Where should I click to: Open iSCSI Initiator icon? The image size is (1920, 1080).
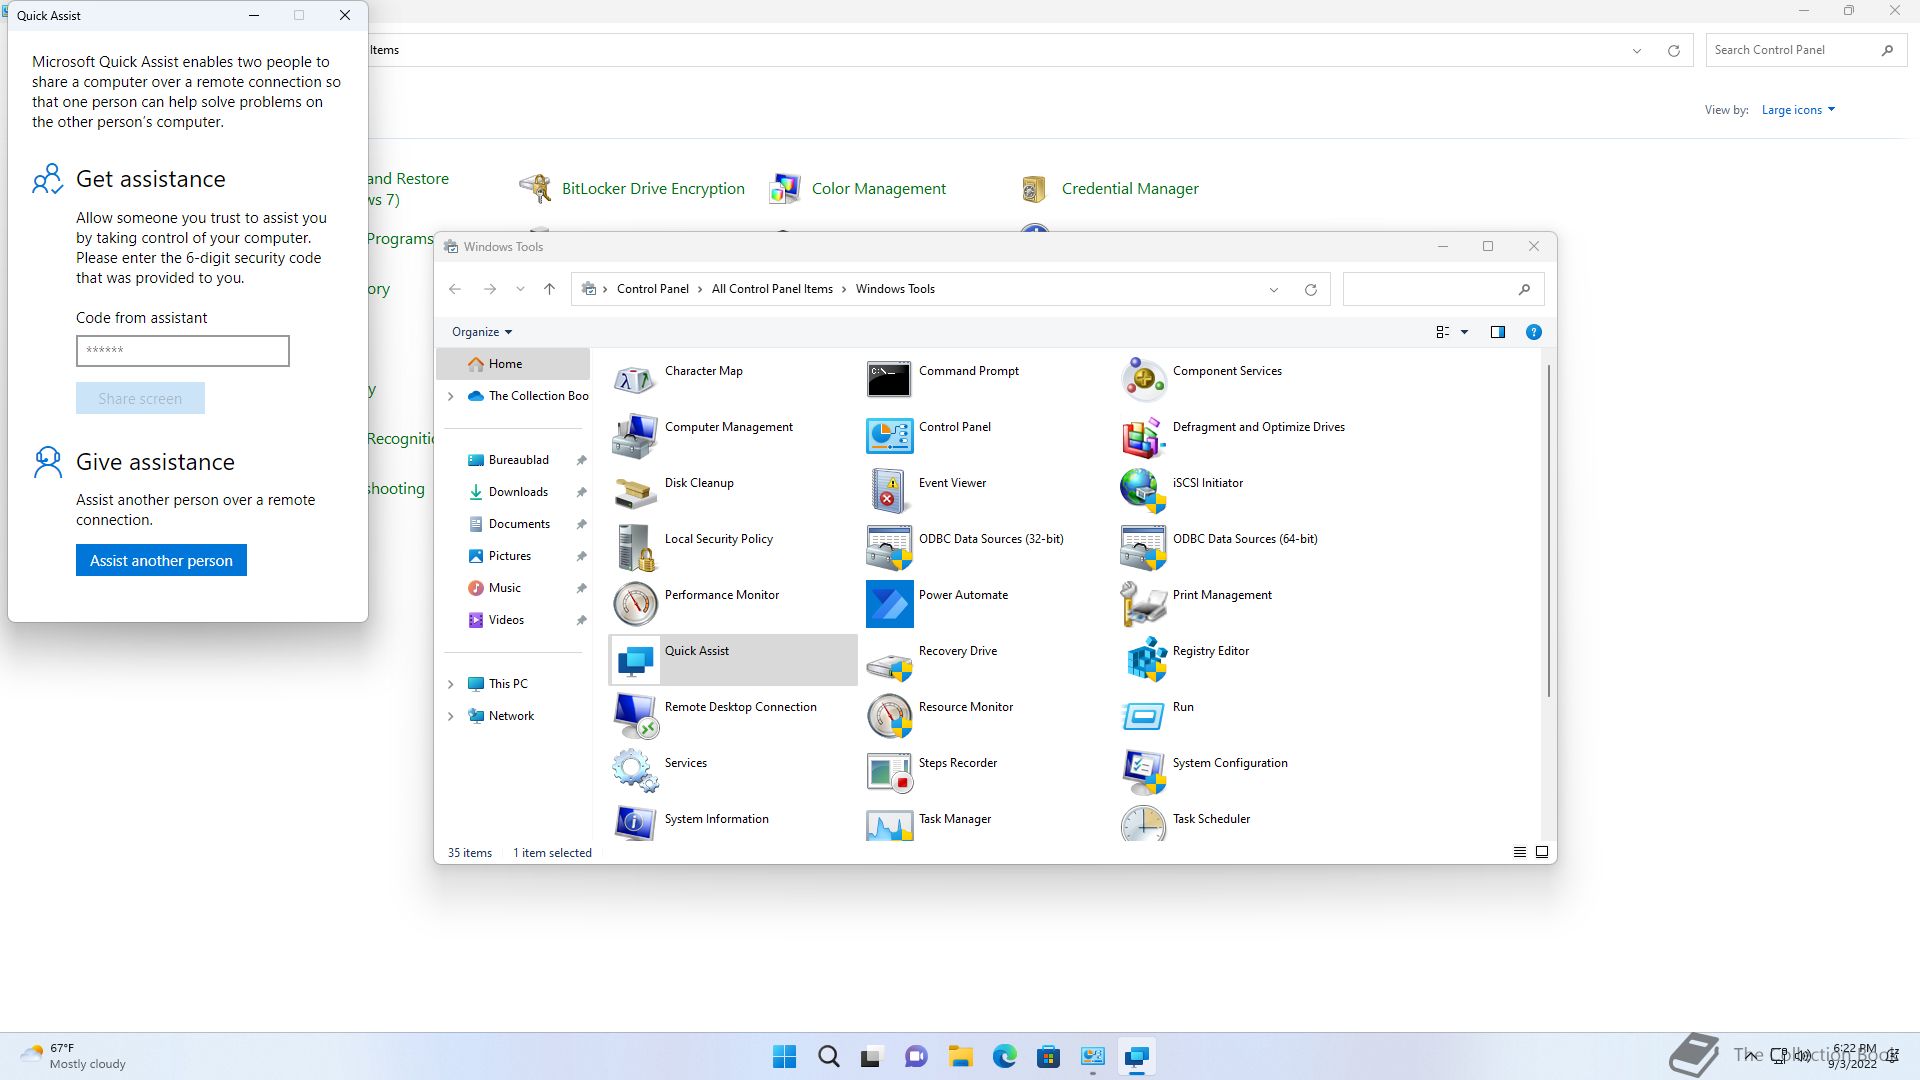[1143, 492]
